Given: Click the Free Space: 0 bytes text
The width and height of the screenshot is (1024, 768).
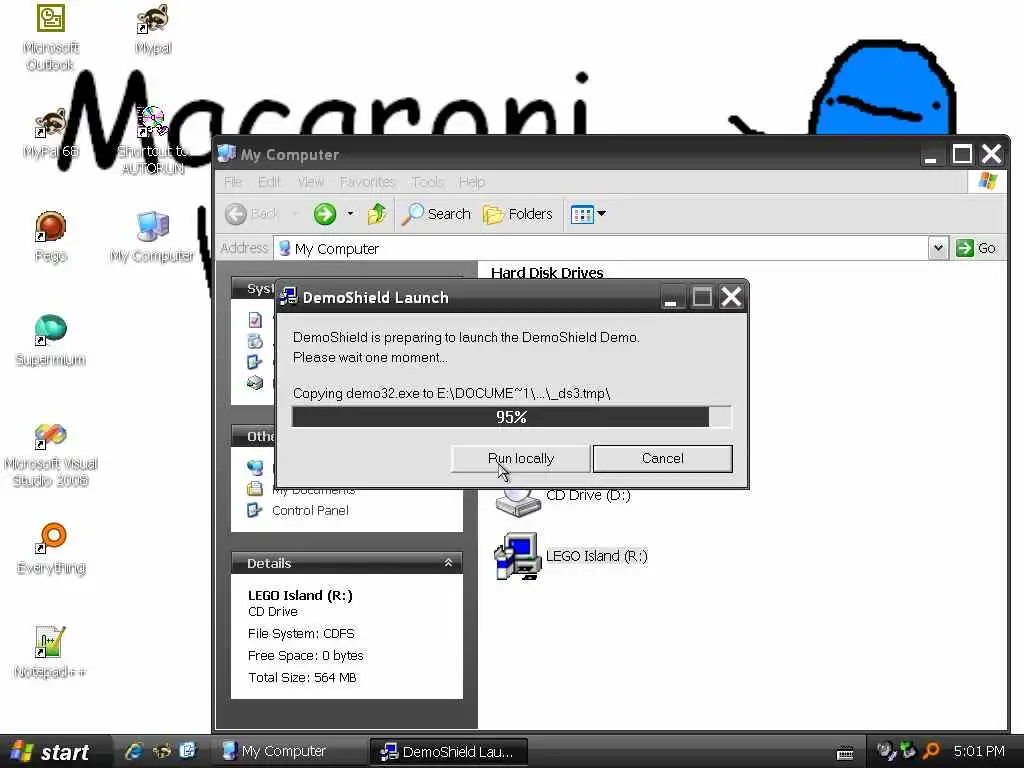Looking at the screenshot, I should coord(305,656).
